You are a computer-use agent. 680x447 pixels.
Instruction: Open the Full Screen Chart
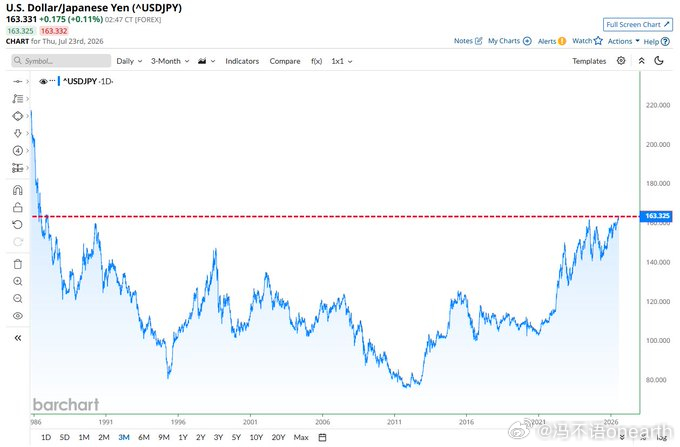point(638,25)
